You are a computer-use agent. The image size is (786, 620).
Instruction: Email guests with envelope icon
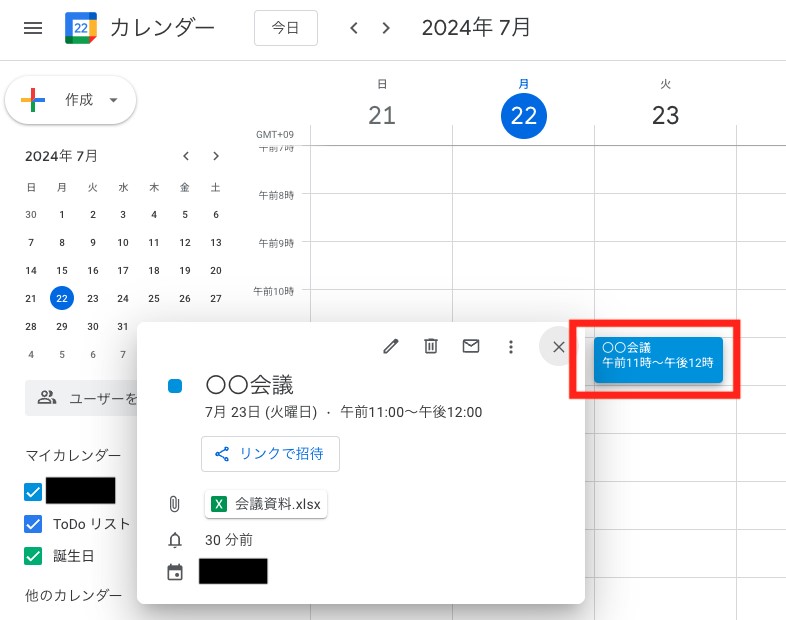tap(471, 346)
